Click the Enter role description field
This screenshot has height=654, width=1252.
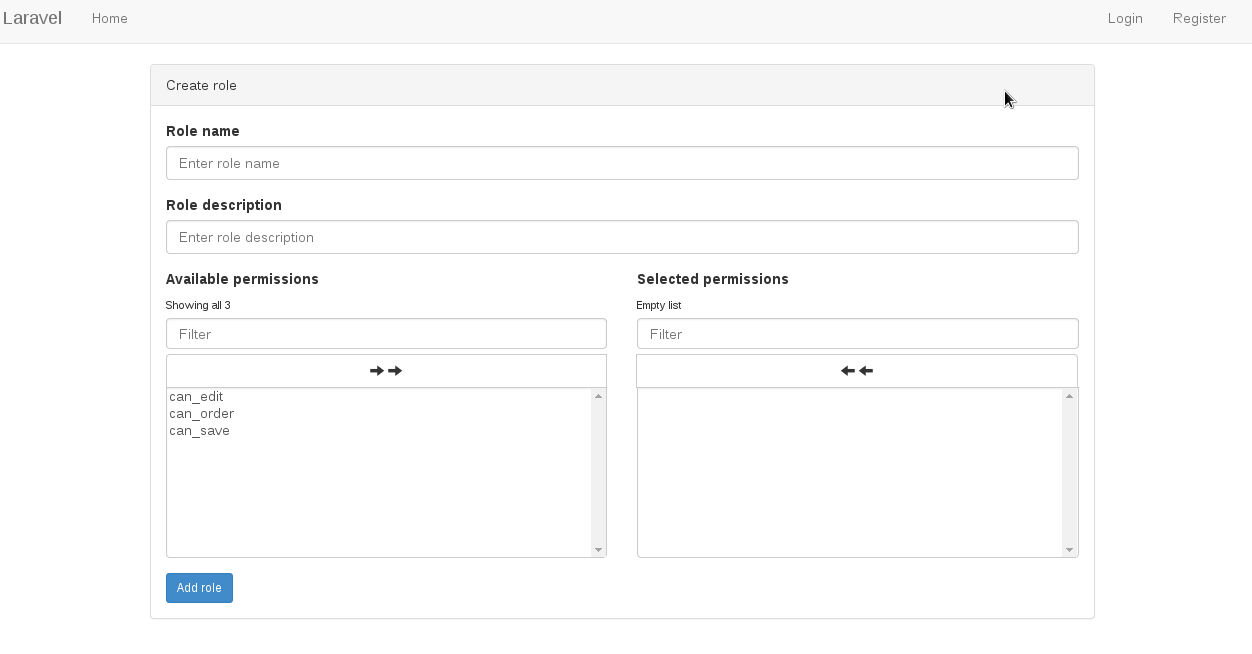coord(622,237)
